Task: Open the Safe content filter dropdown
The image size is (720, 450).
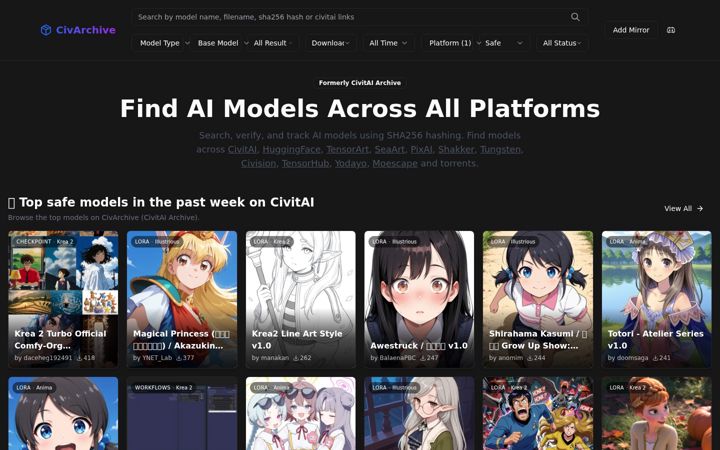Action: 504,43
